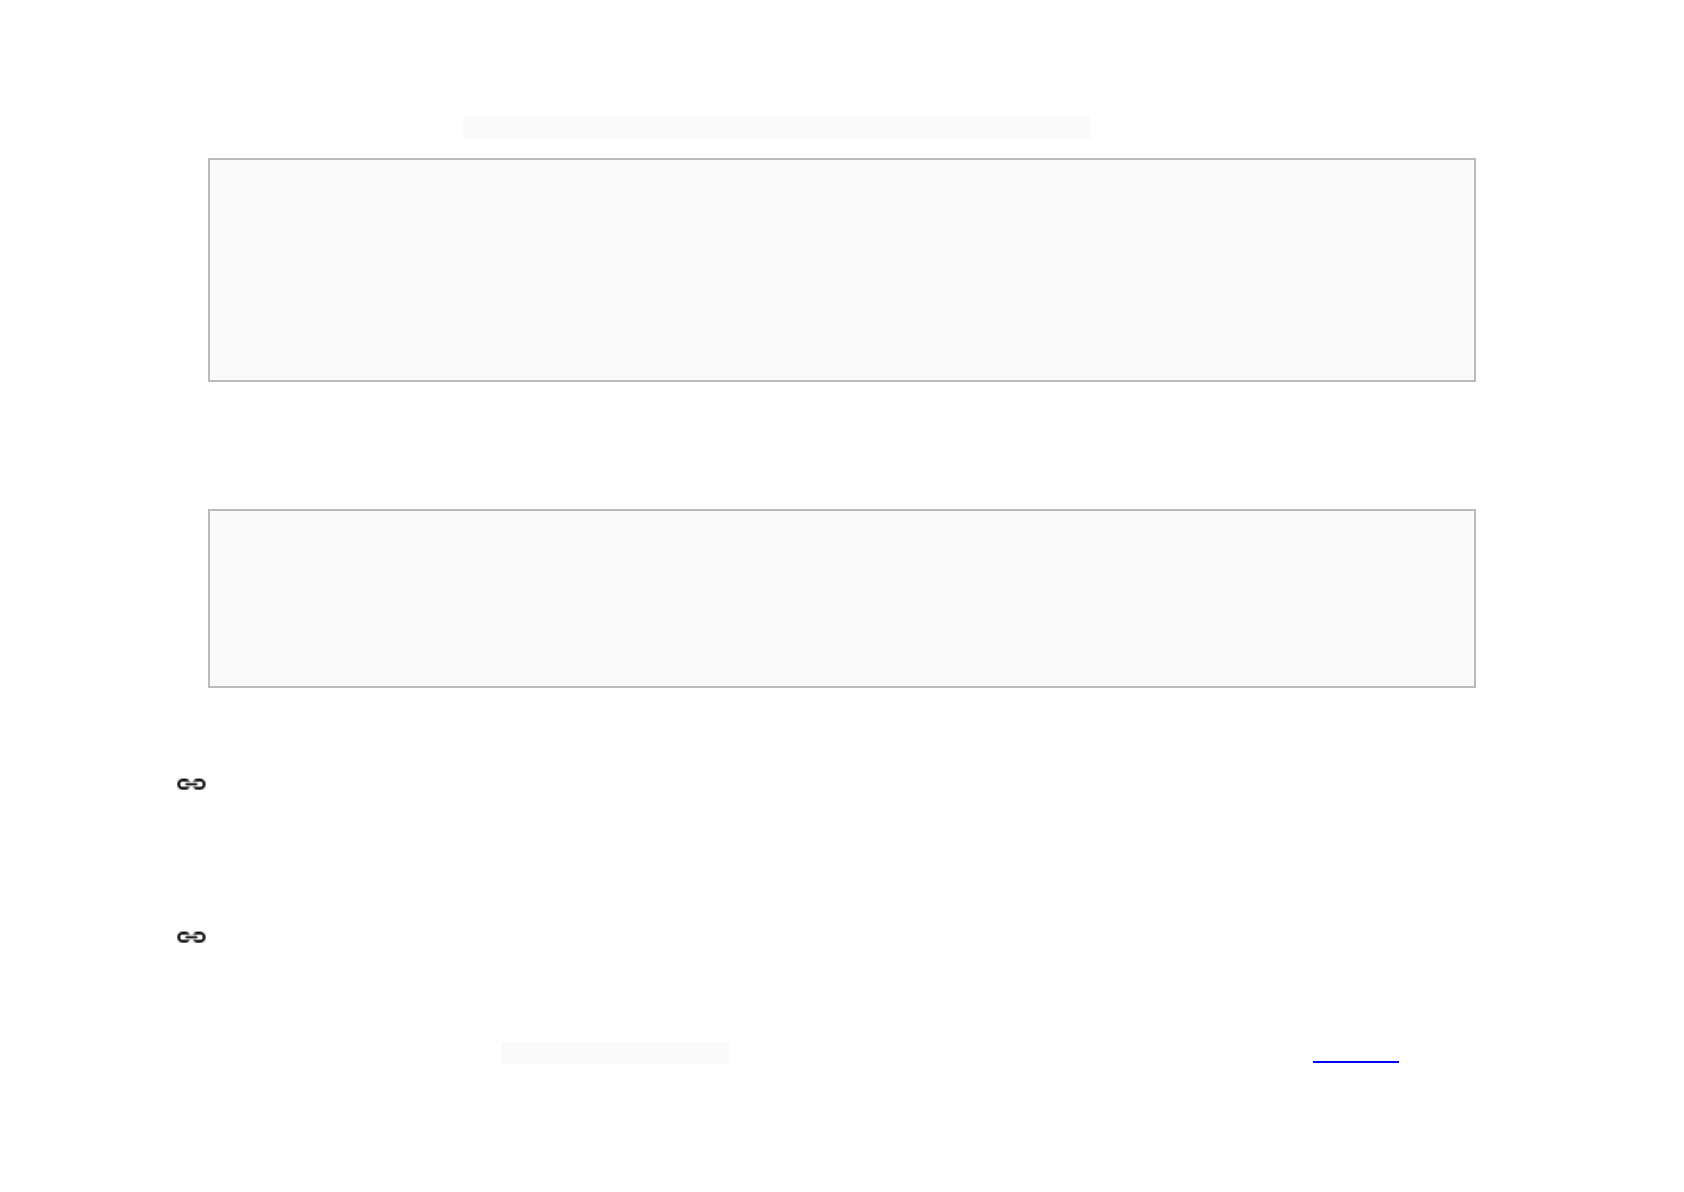Click inside the second code block
This screenshot has width=1684, height=1192.
point(842,598)
